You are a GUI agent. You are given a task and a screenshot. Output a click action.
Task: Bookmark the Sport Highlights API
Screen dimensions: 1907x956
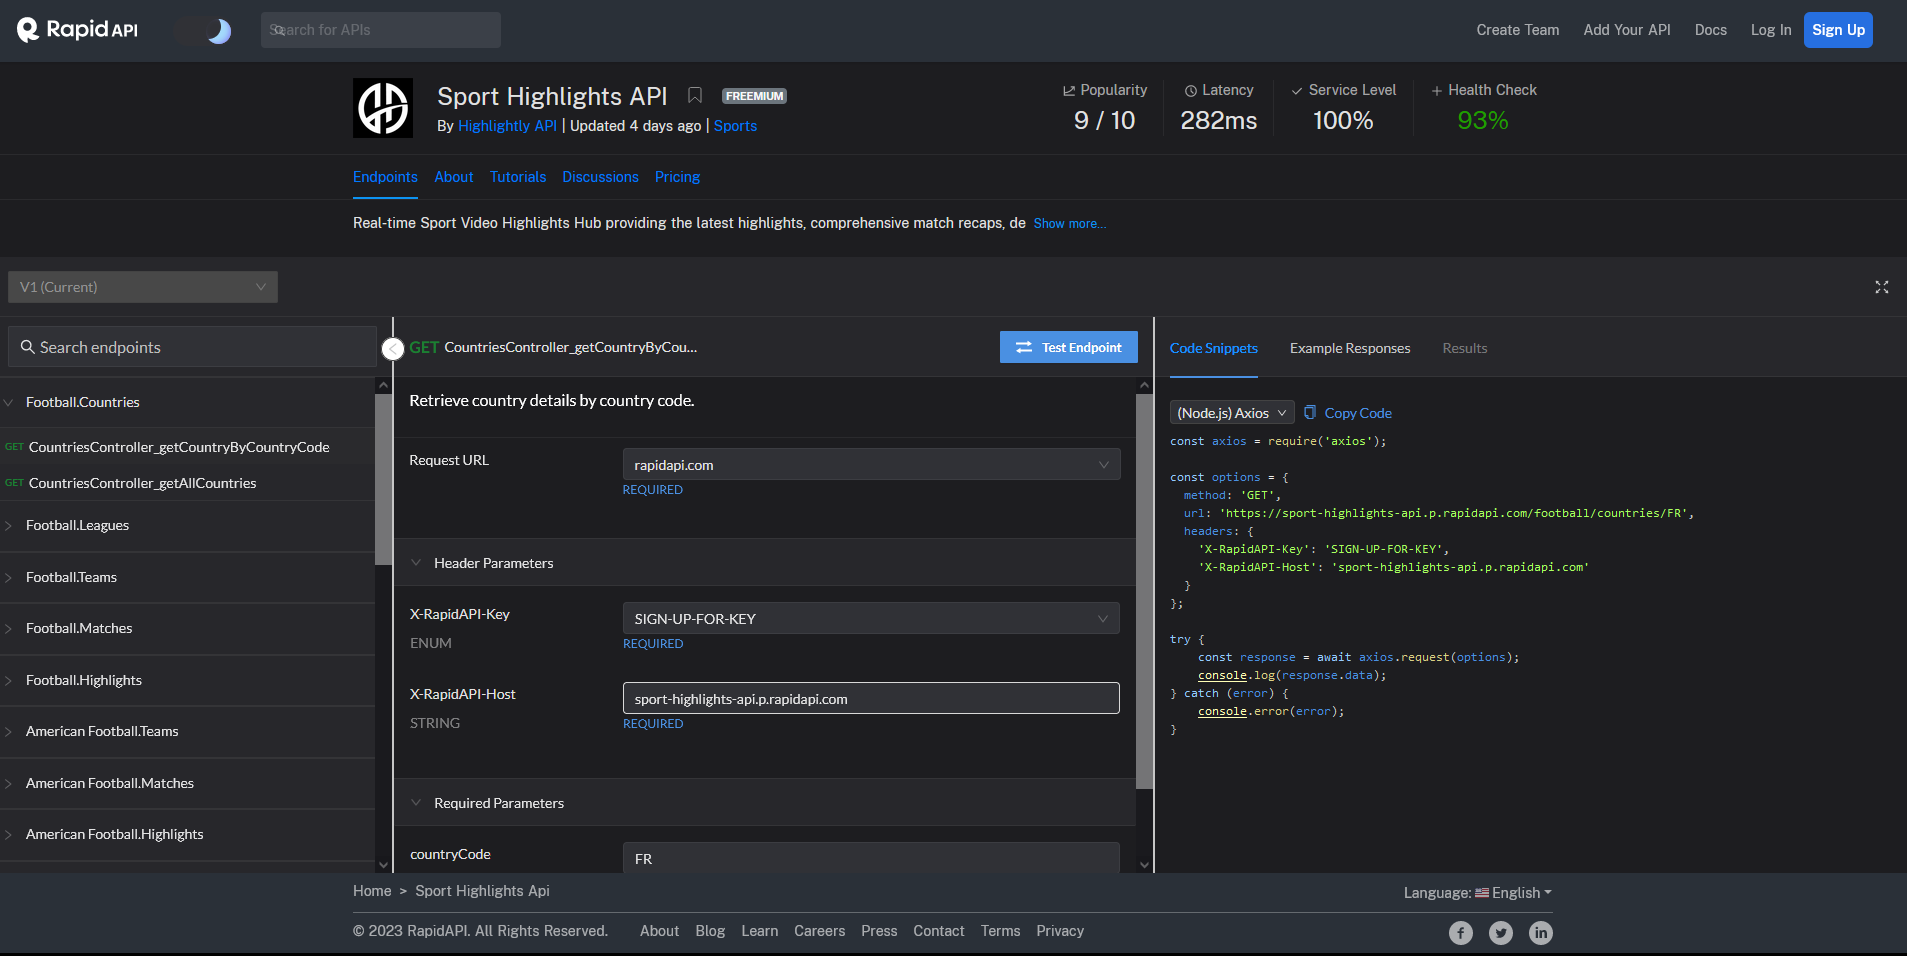coord(695,96)
